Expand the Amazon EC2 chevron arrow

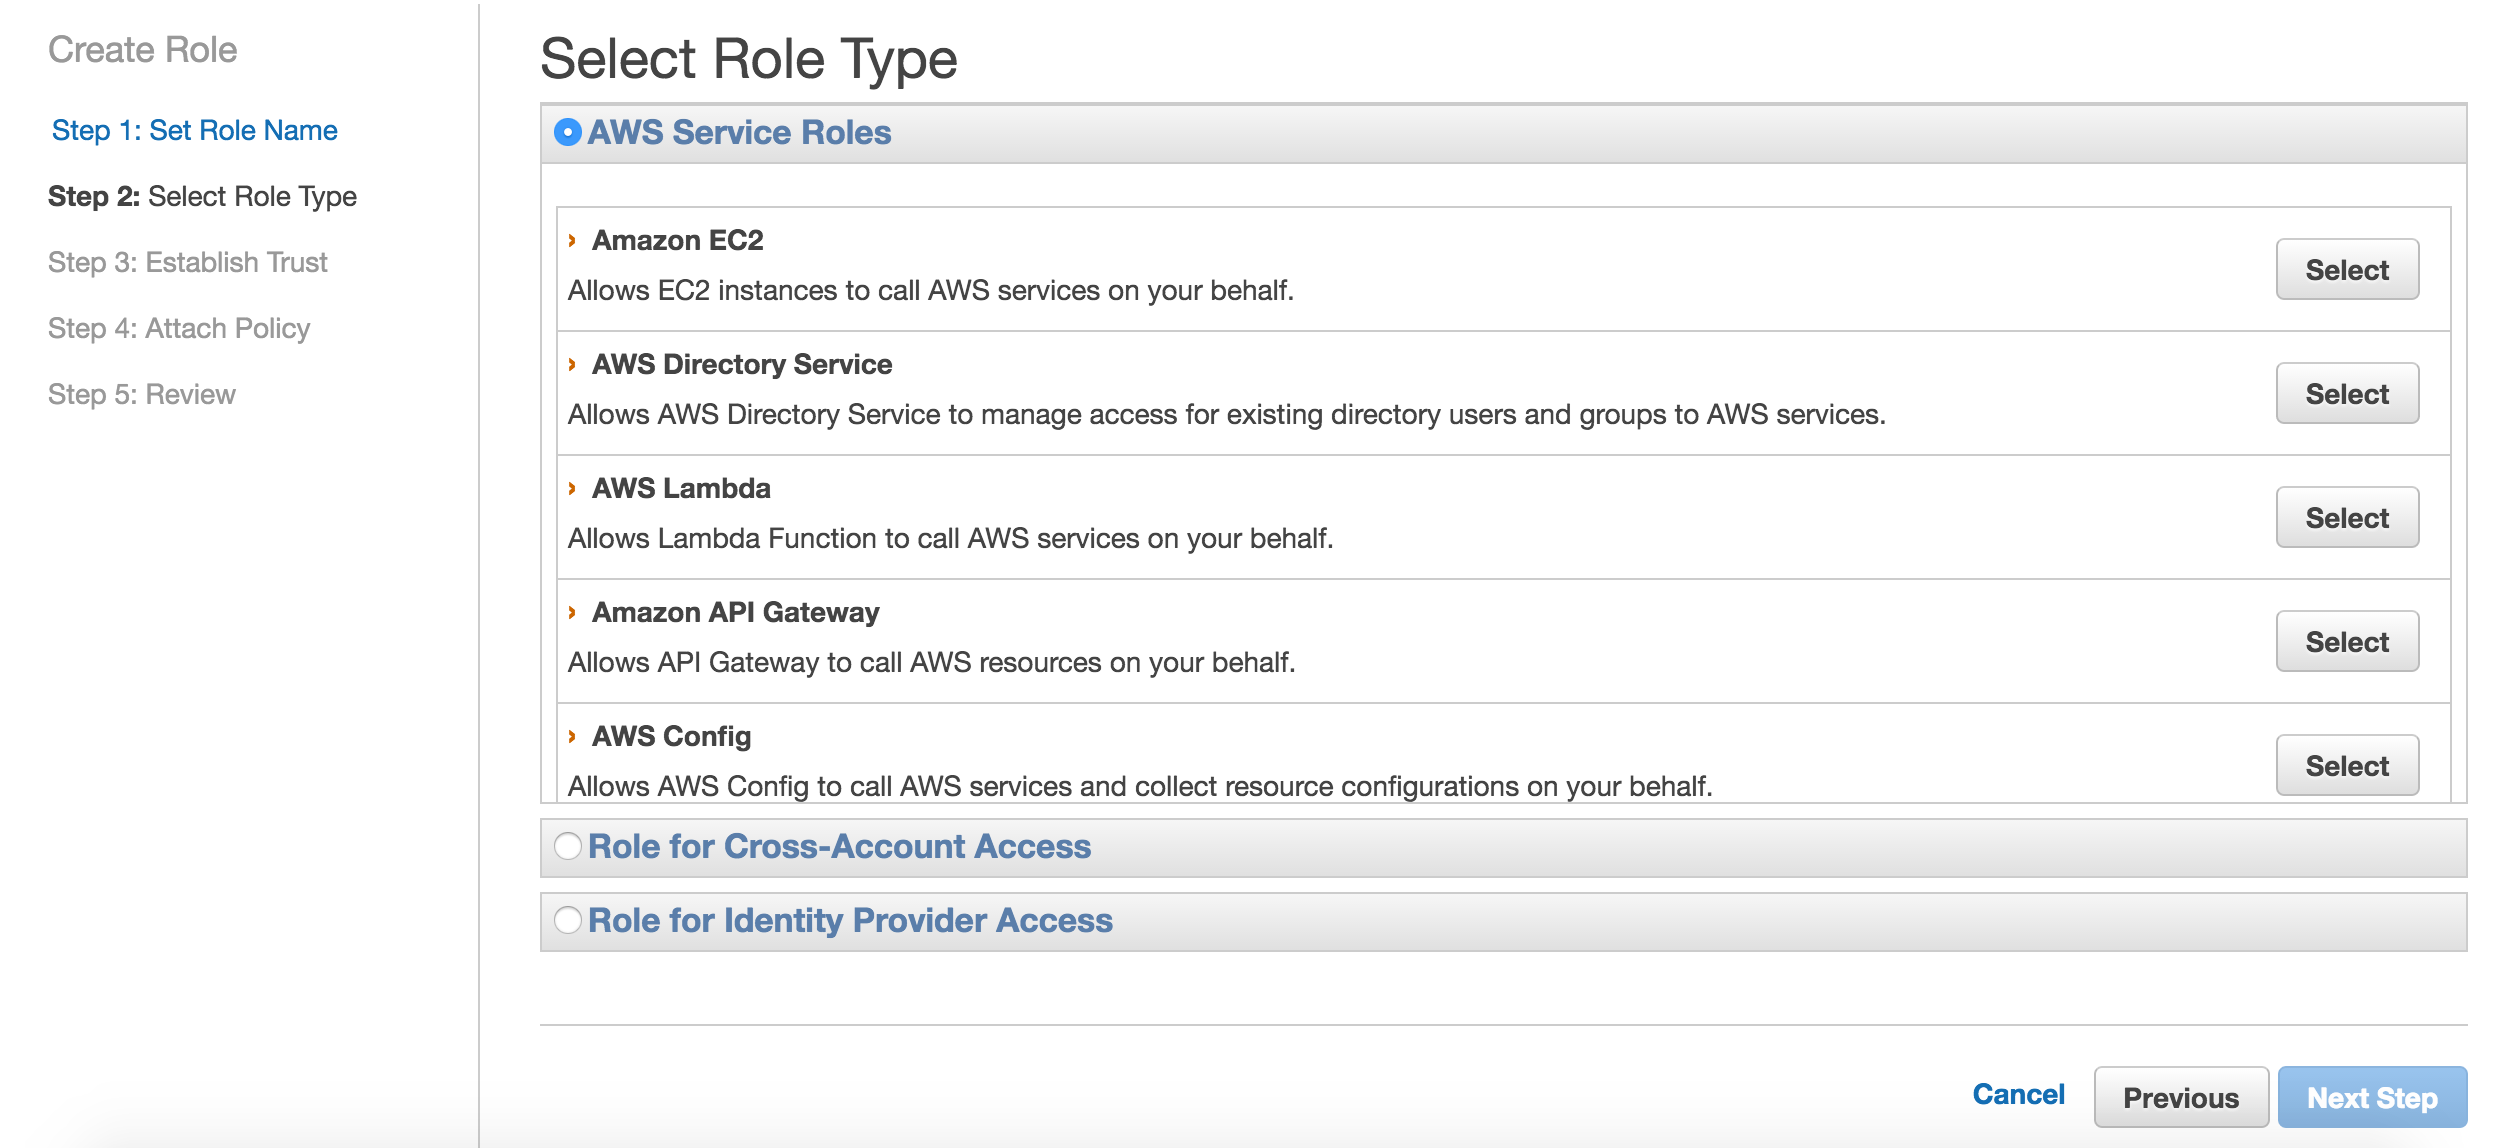572,241
